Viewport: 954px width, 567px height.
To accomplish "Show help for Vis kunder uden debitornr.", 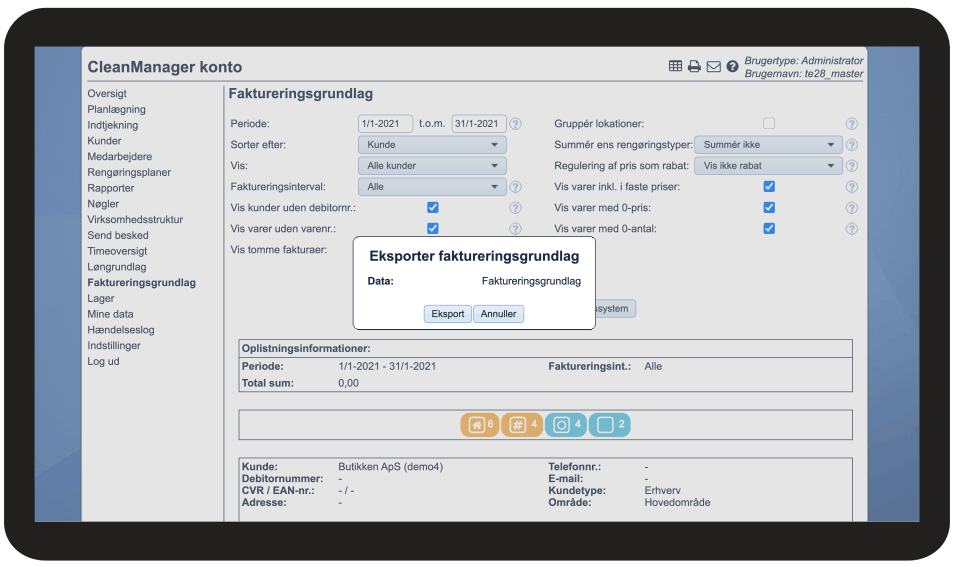I will click(x=515, y=208).
